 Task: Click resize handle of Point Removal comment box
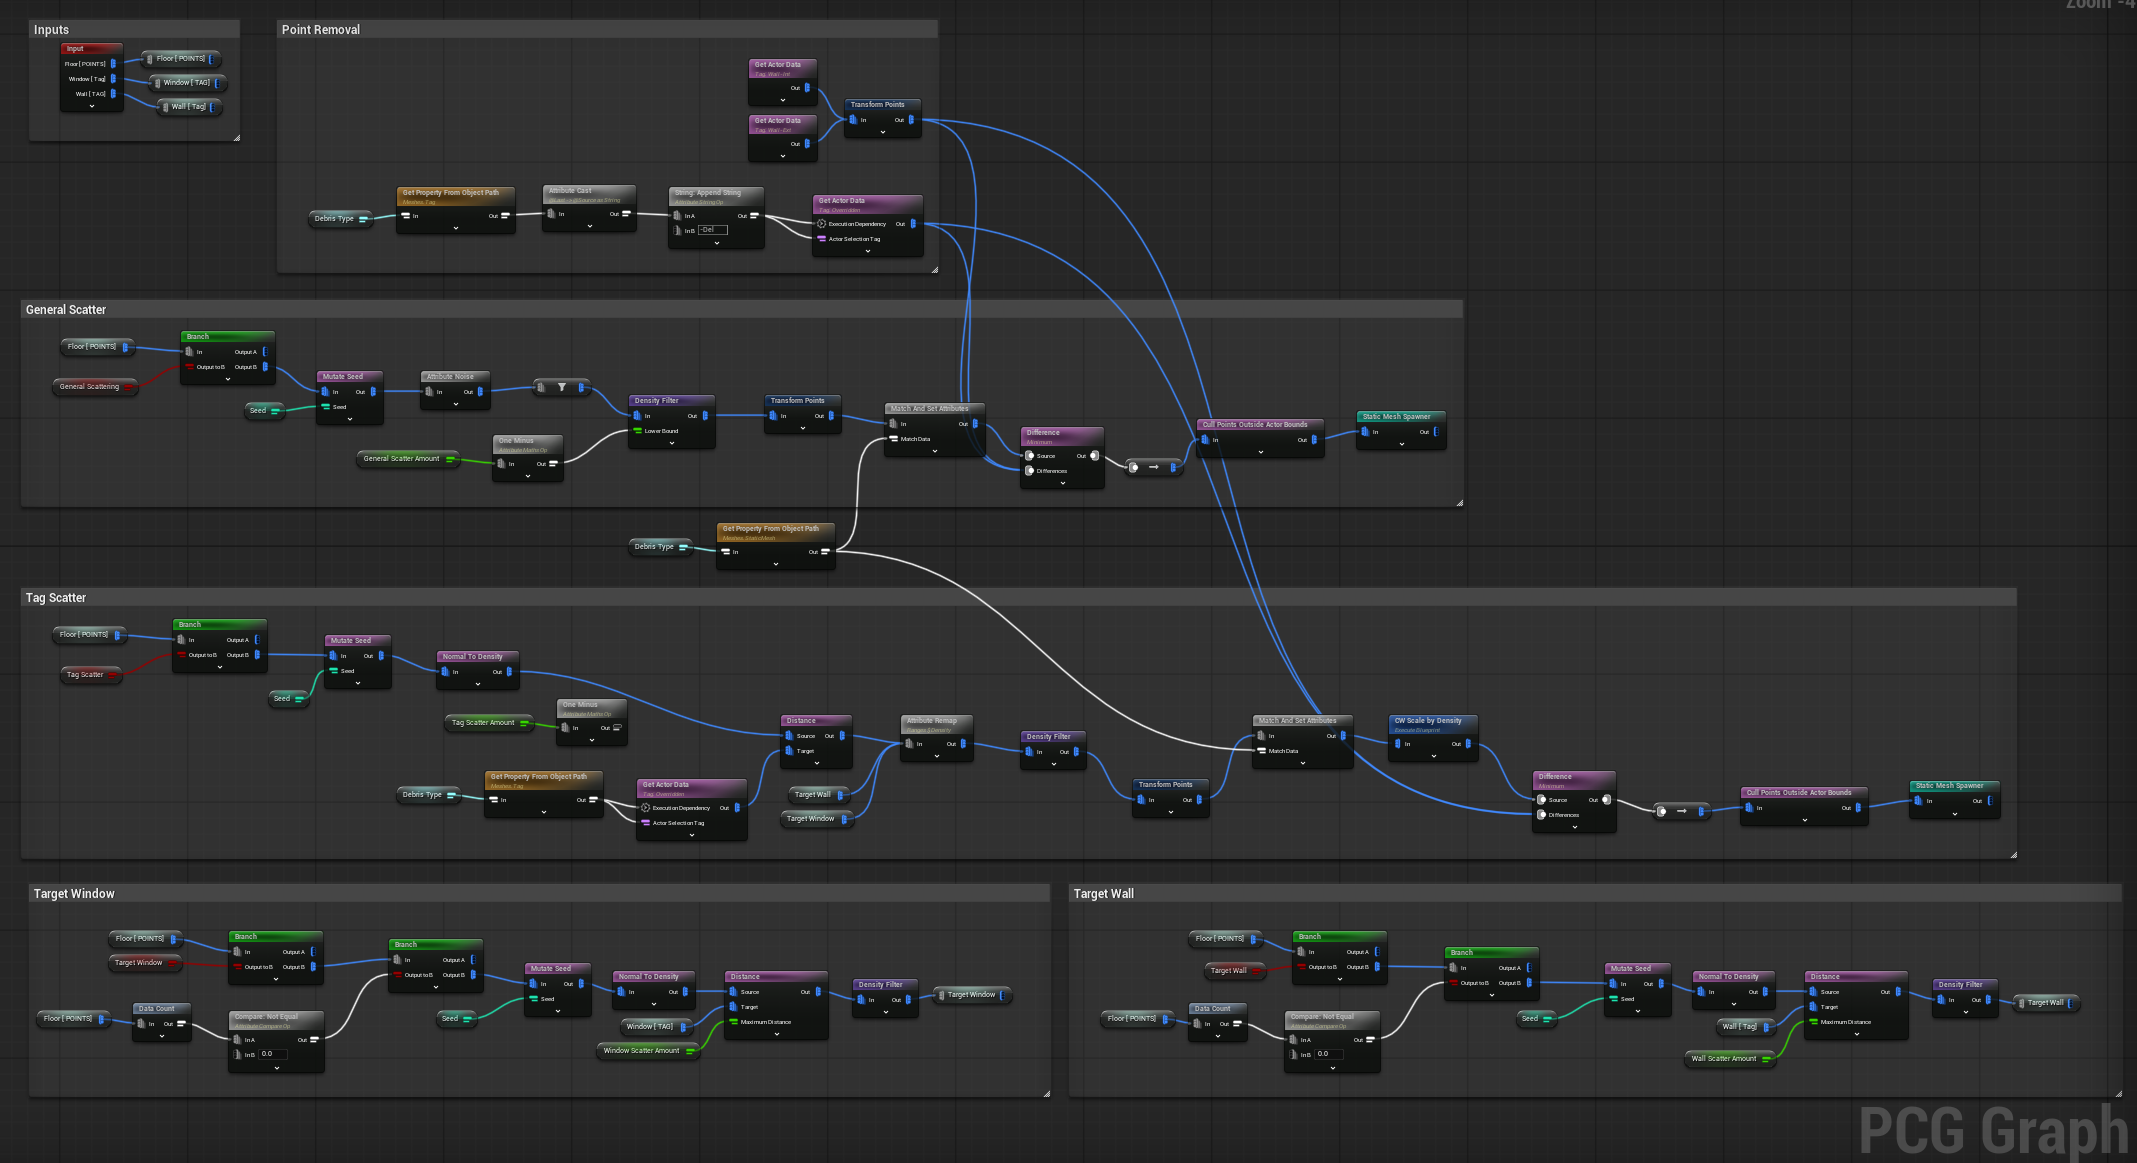click(934, 269)
